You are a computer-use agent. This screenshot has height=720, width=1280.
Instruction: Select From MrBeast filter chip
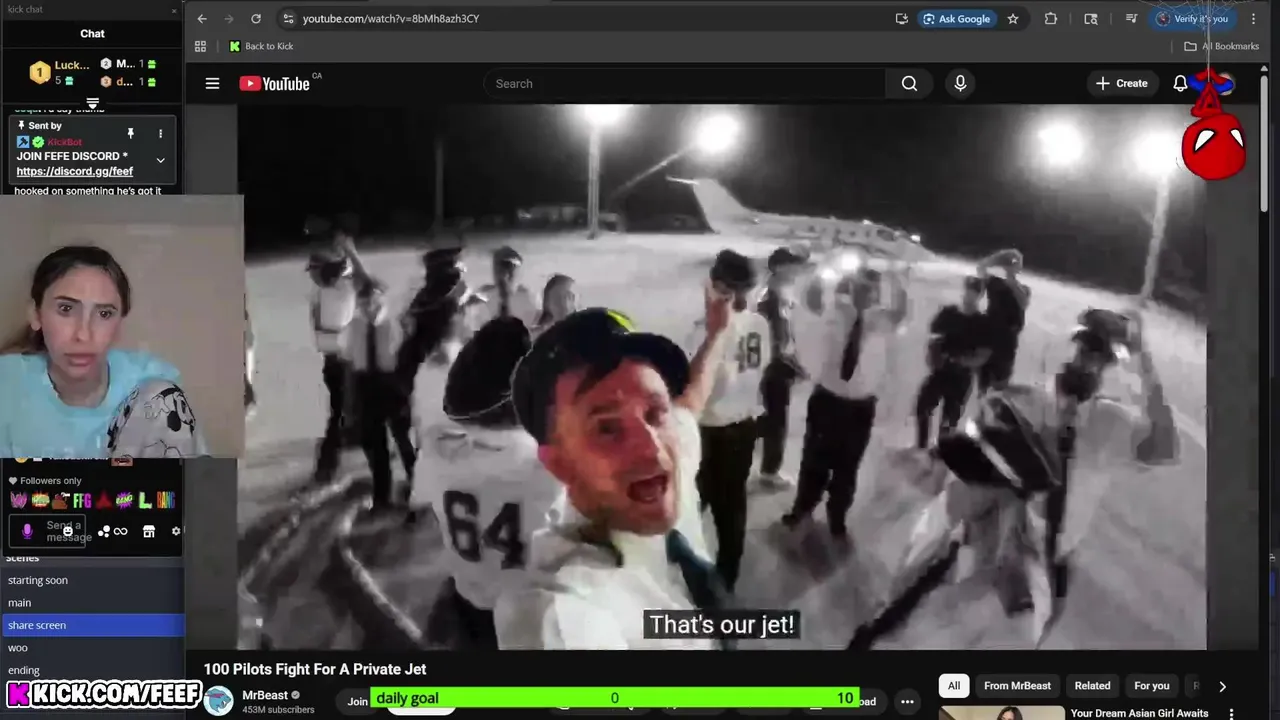point(1017,686)
